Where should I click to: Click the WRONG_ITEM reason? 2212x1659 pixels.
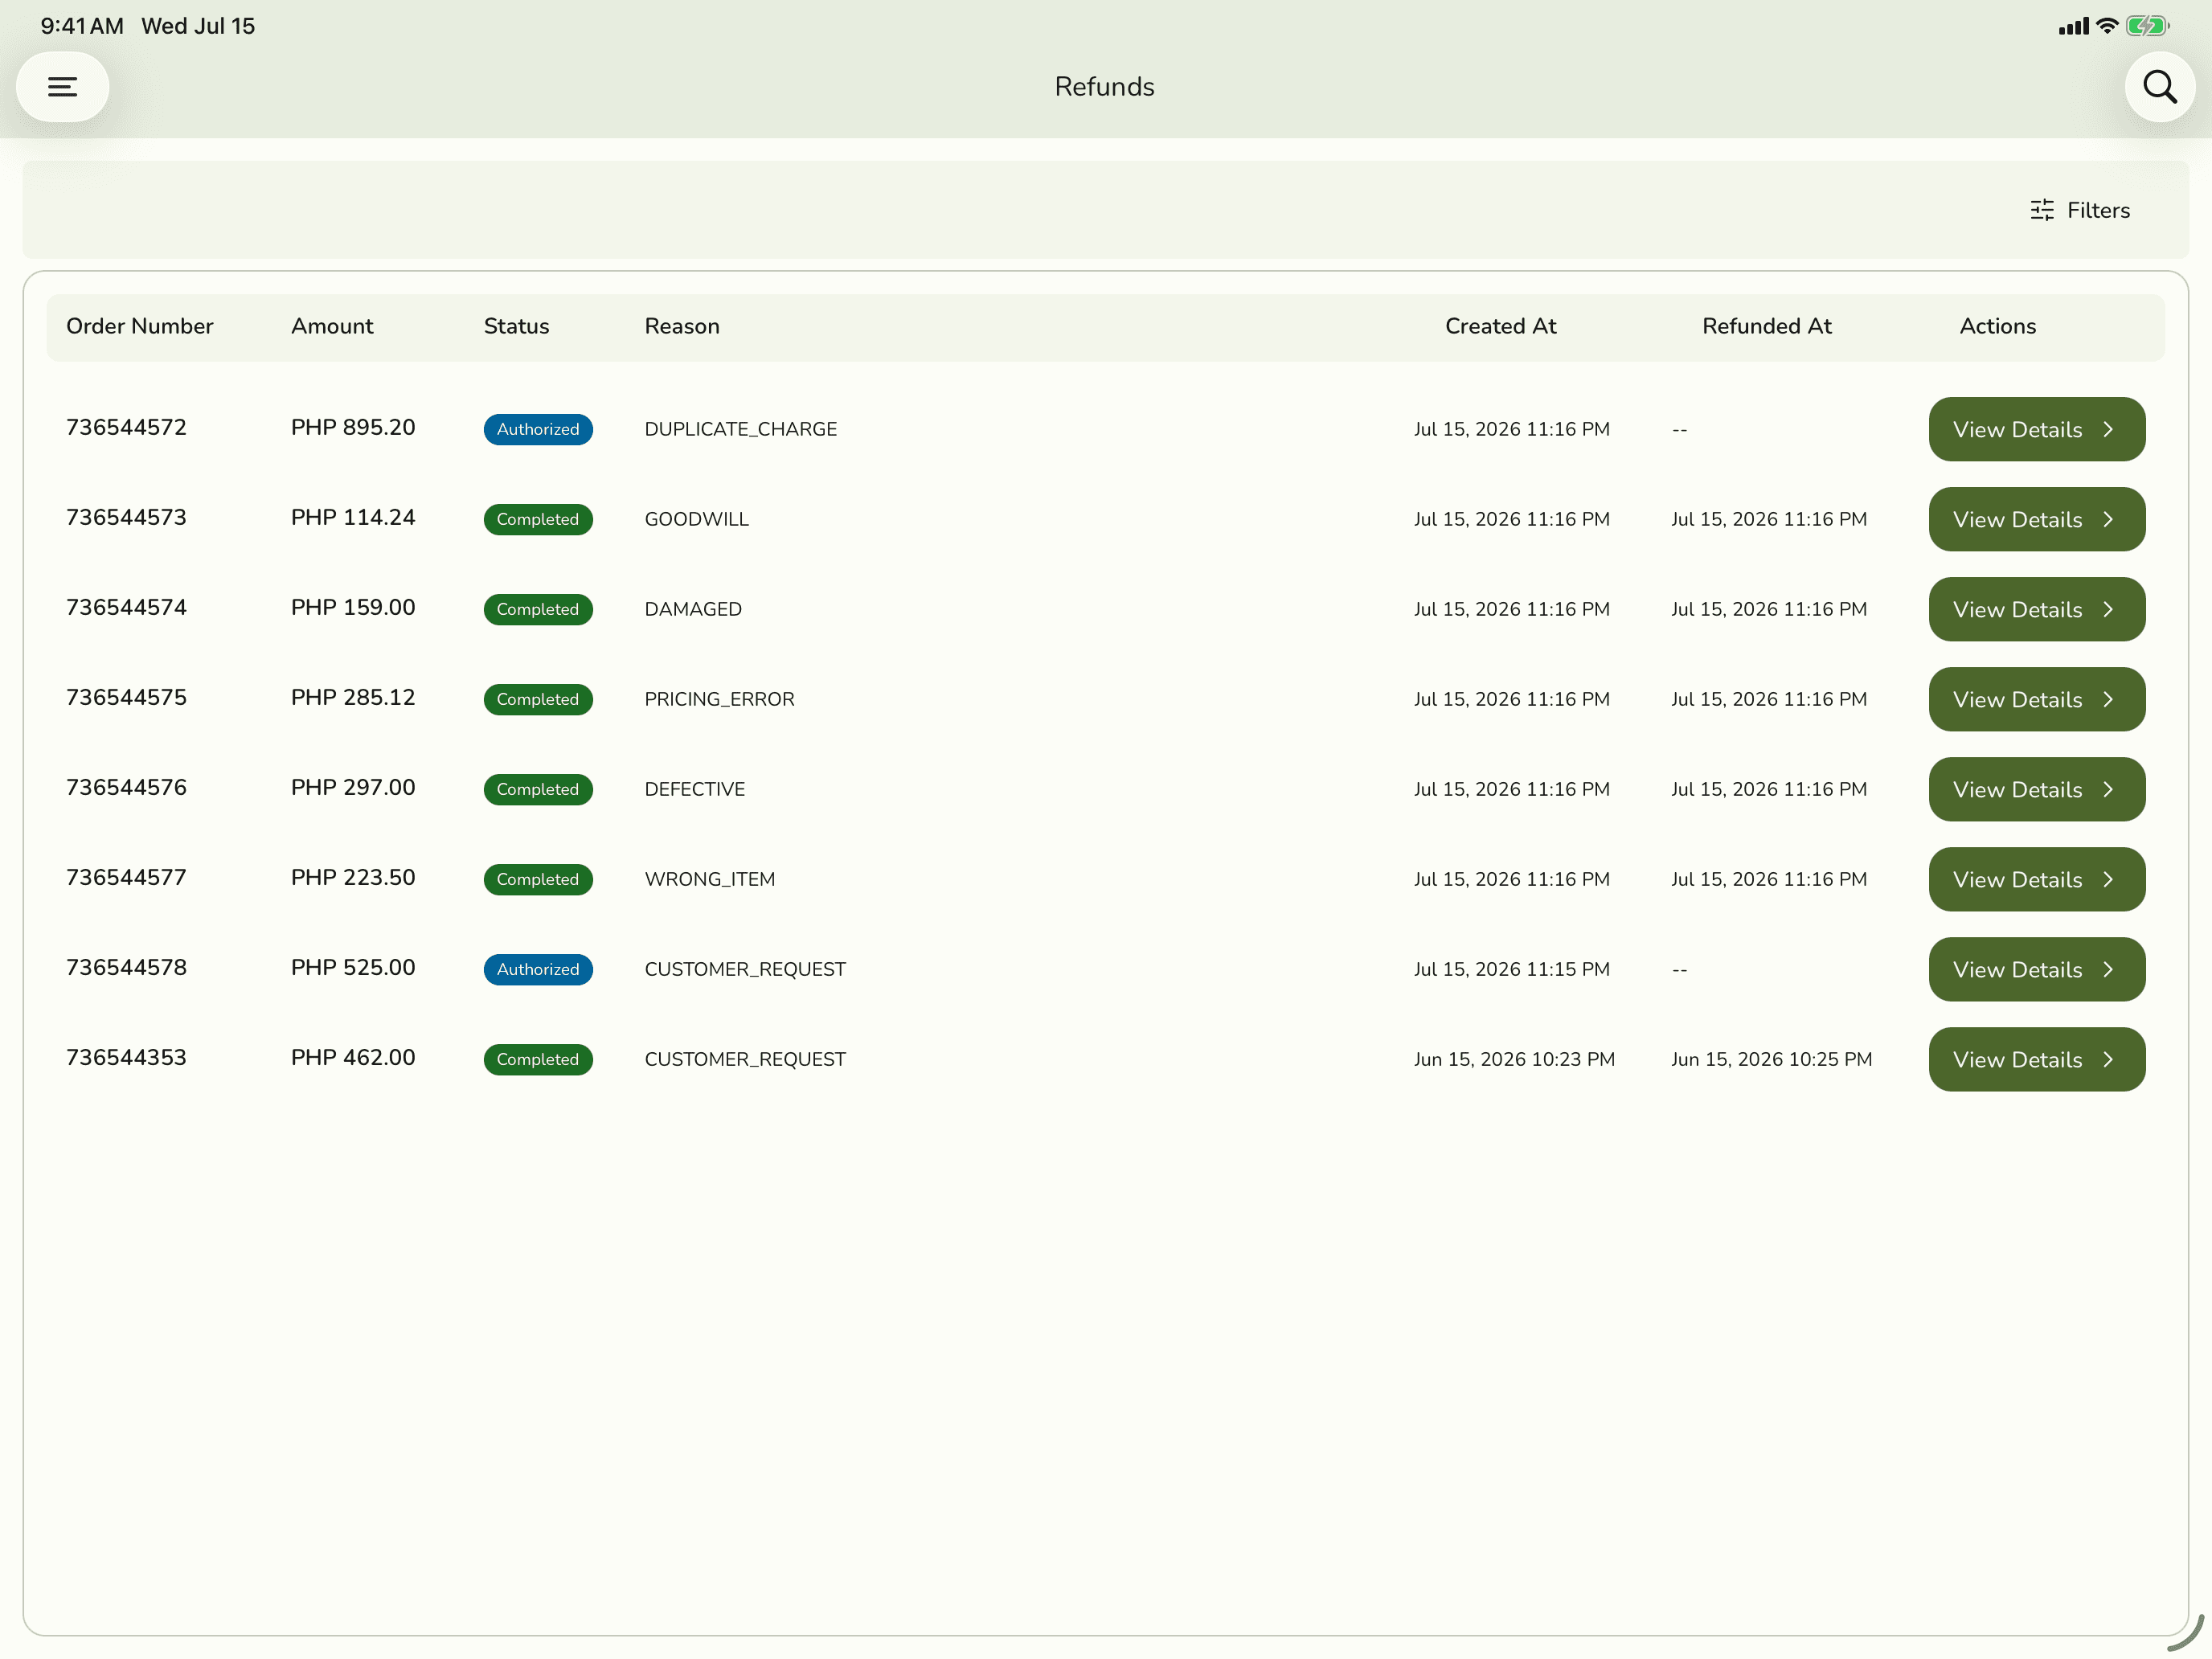pos(710,879)
